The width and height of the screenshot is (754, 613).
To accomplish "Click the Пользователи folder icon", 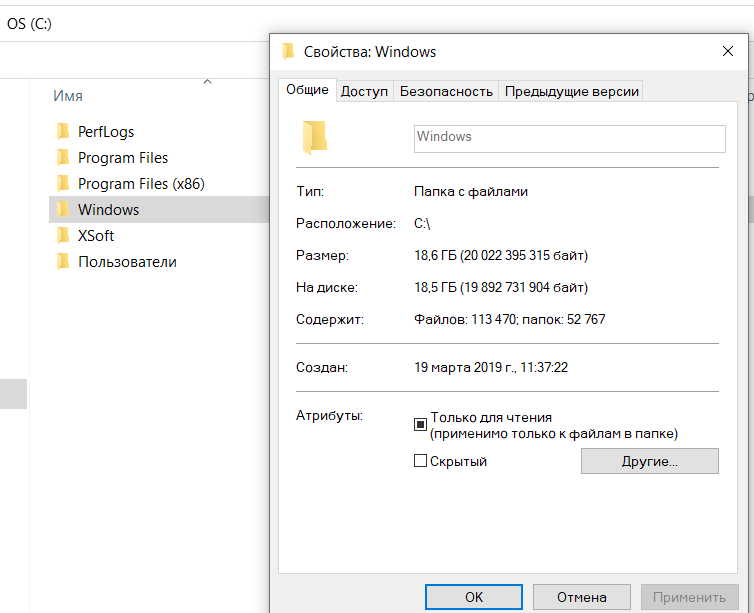I will coord(63,261).
